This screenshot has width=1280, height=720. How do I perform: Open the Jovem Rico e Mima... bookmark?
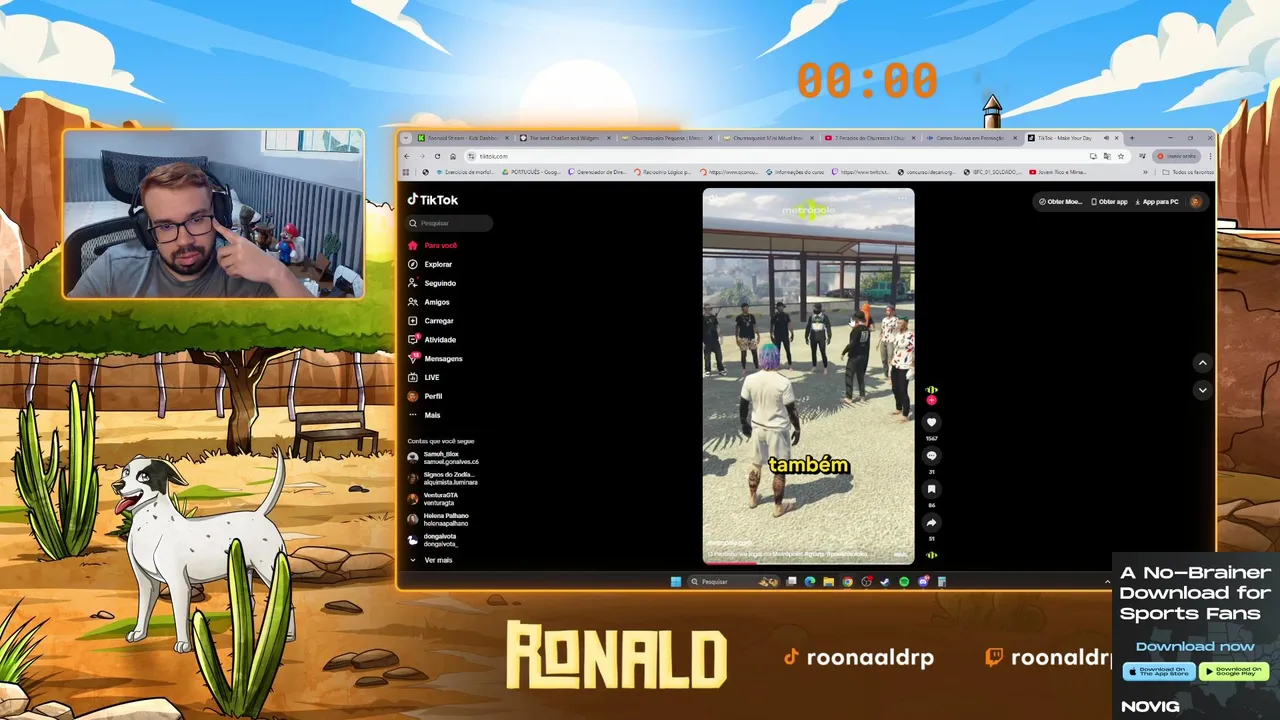coord(1058,172)
